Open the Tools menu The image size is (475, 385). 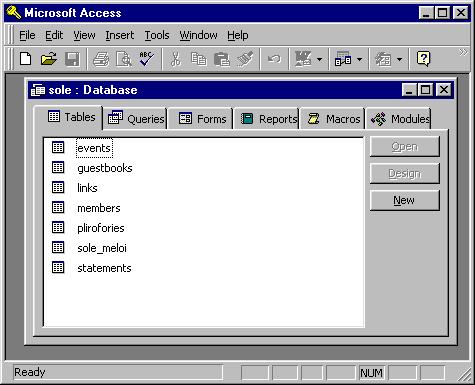(157, 35)
